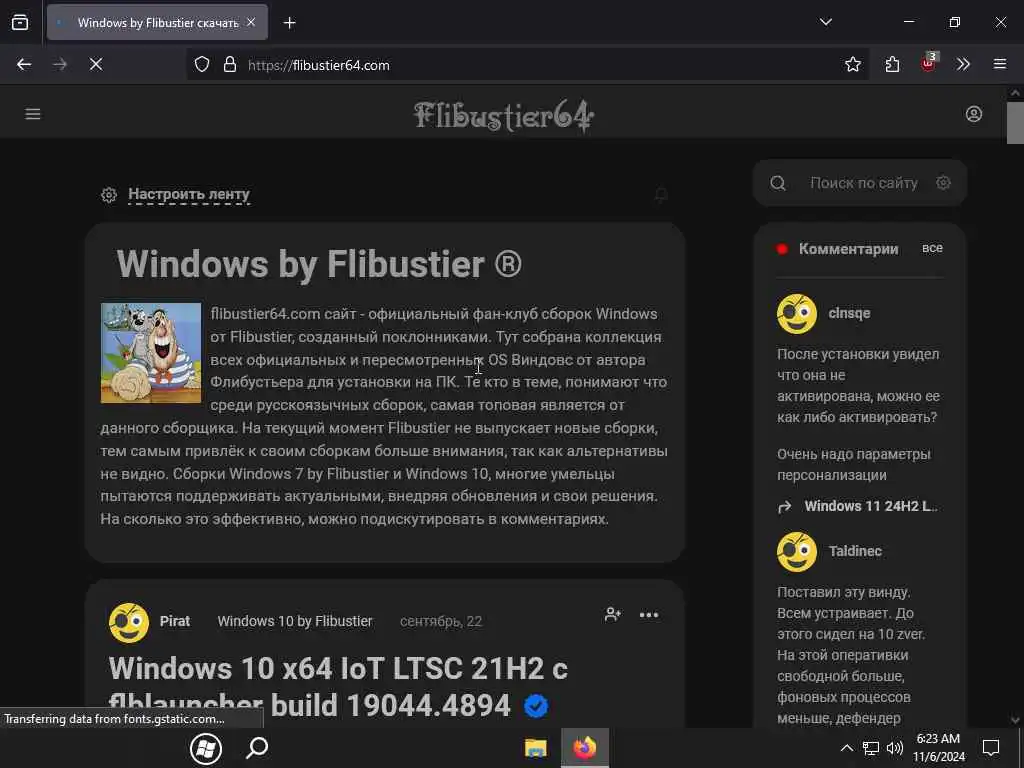The image size is (1024, 768).
Task: Open the site hamburger navigation menu
Action: click(33, 114)
